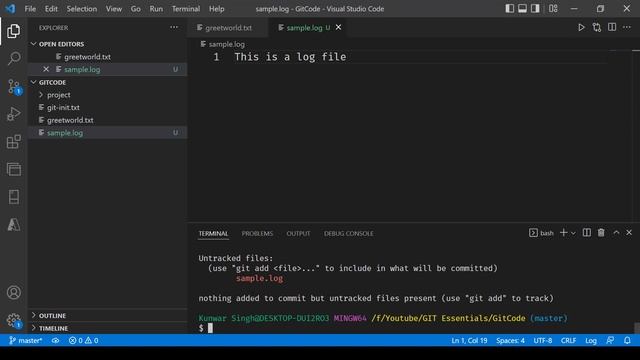Image resolution: width=640 pixels, height=360 pixels.
Task: Click Ln 1, Col 19 cursor position
Action: (x=469, y=340)
